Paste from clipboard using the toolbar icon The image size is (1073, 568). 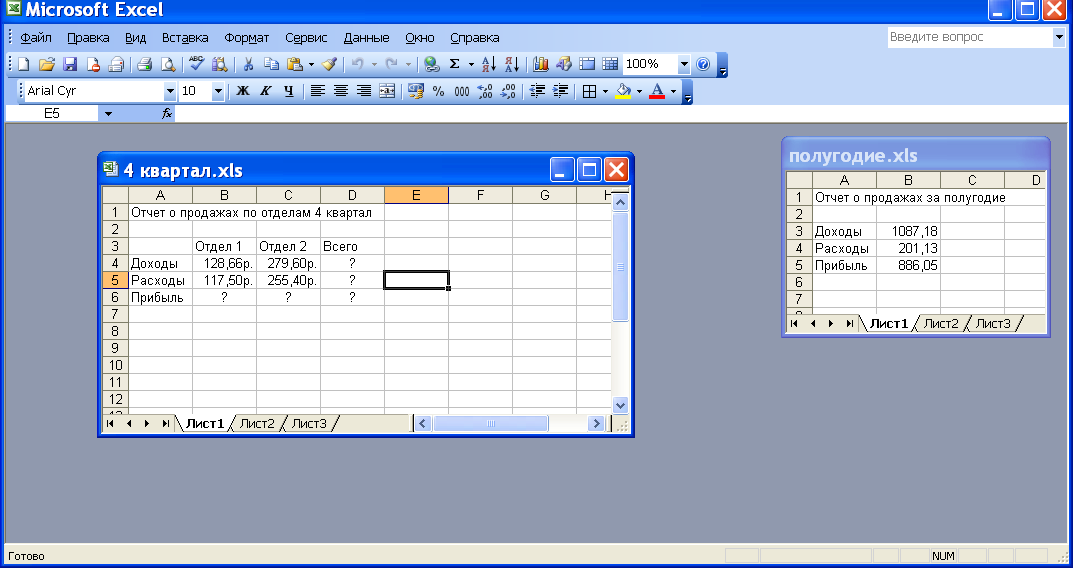pos(295,64)
